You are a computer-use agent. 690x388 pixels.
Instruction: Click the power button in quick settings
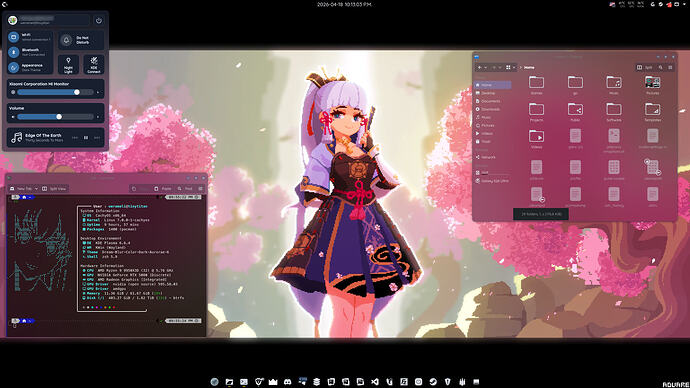pyautogui.click(x=99, y=21)
